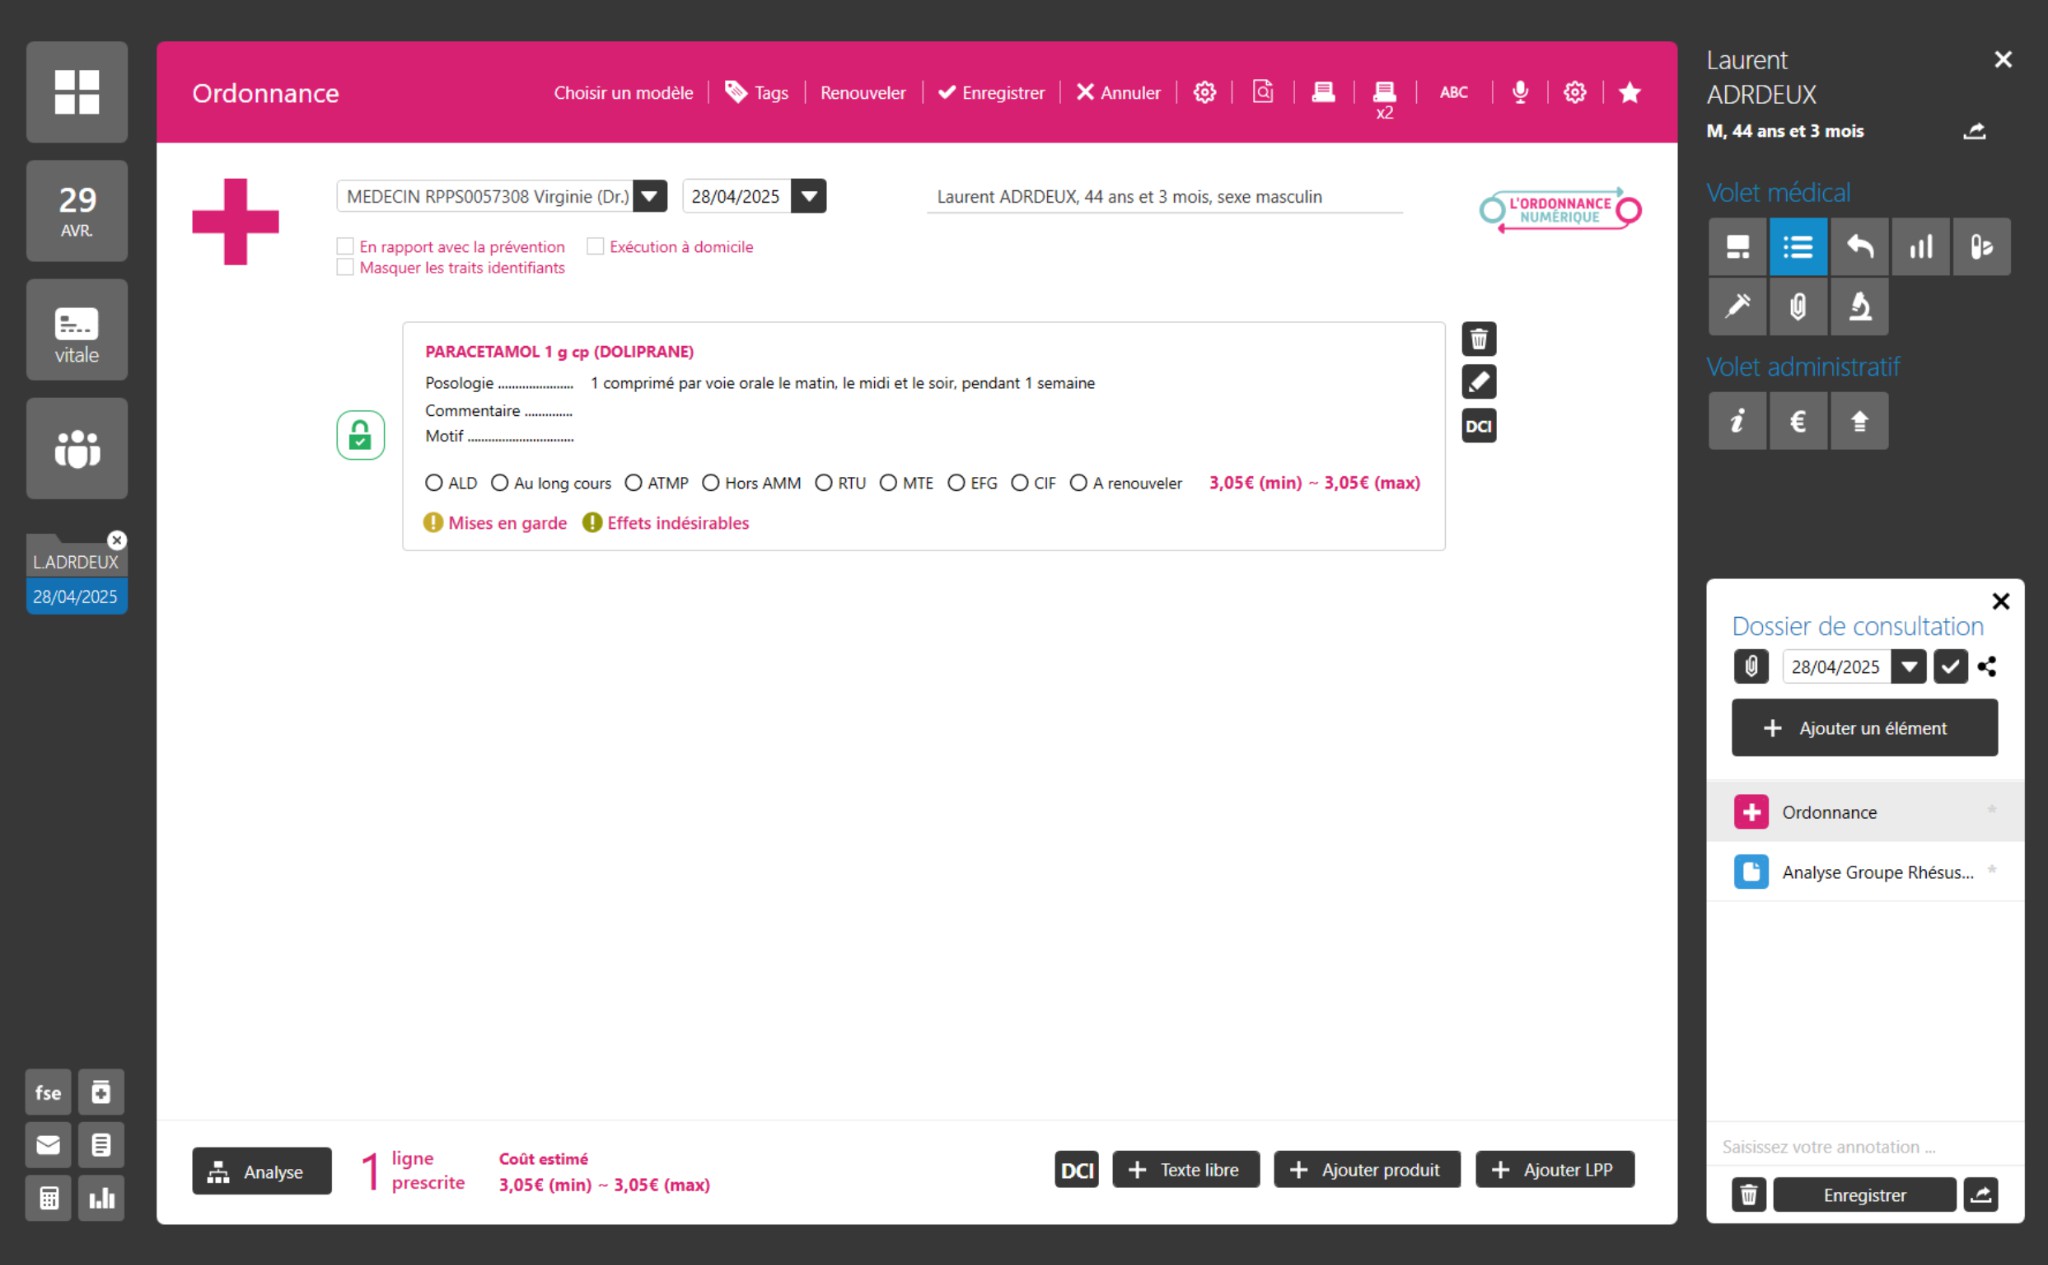Click Renouveler in the header menu

click(x=862, y=93)
